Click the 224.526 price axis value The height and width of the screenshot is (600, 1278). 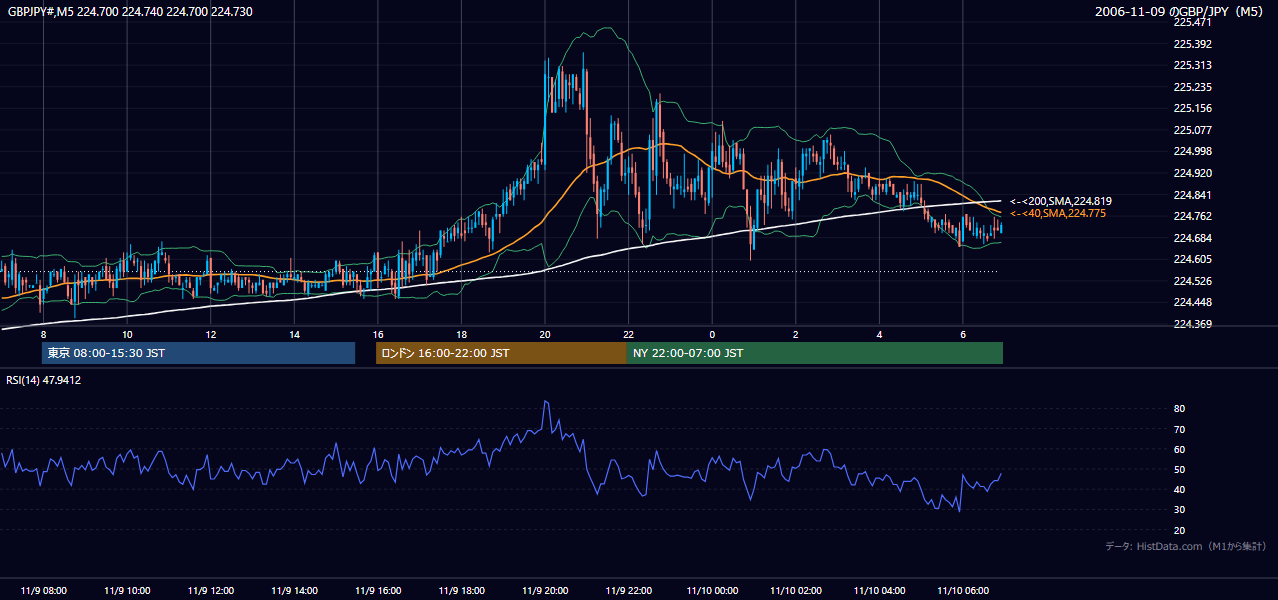[x=1192, y=281]
